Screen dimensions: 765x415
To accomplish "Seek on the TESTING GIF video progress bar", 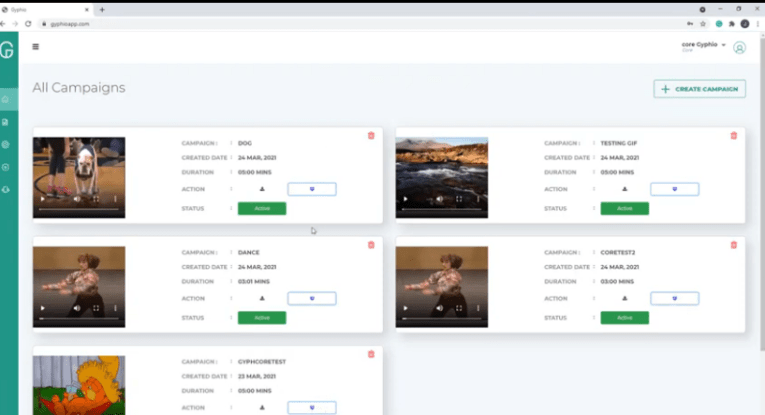I will tap(442, 209).
